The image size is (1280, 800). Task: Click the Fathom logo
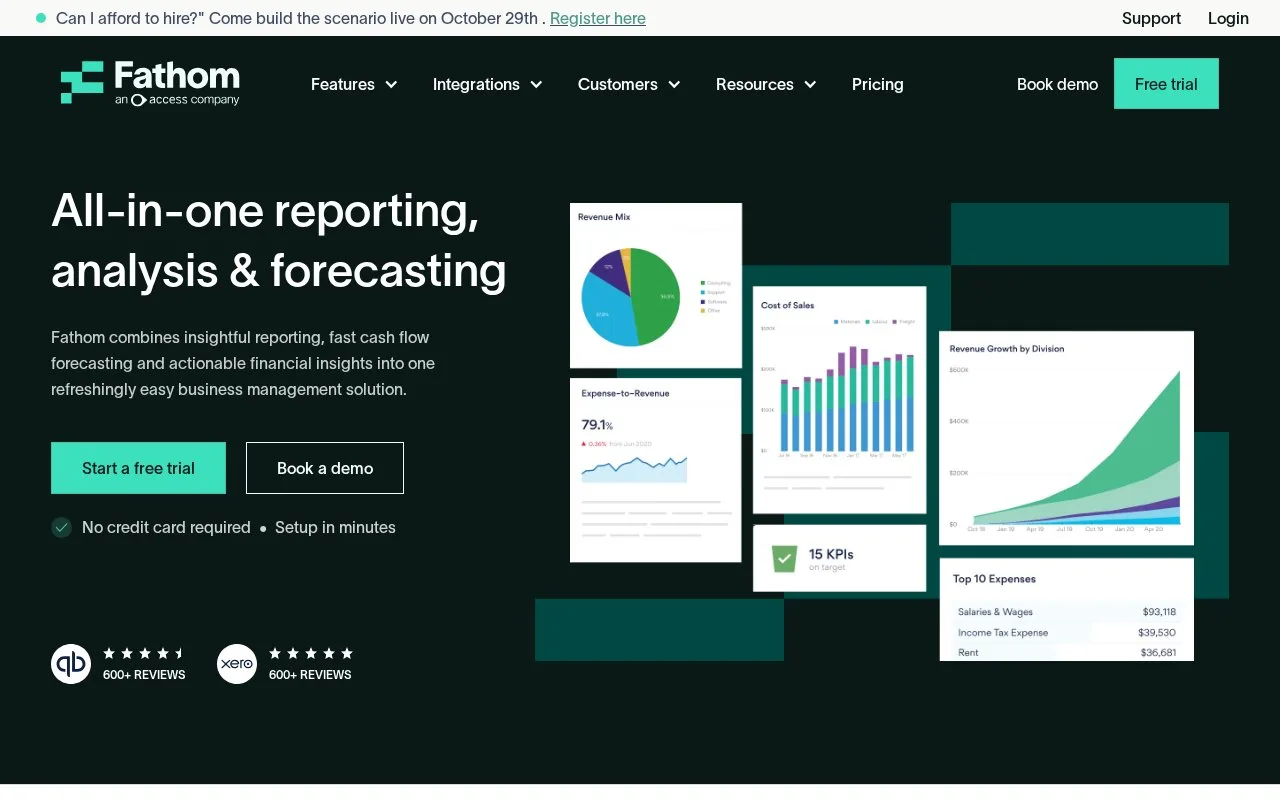pyautogui.click(x=150, y=83)
